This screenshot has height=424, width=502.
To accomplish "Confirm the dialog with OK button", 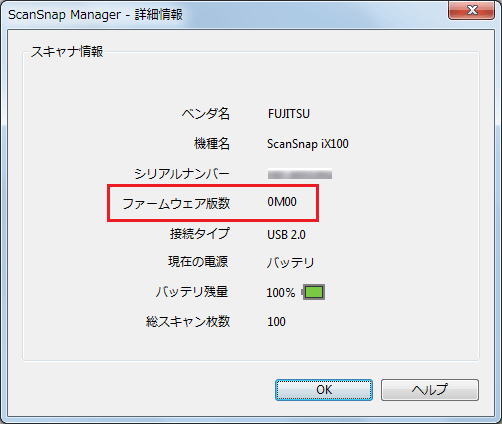I will pyautogui.click(x=324, y=390).
